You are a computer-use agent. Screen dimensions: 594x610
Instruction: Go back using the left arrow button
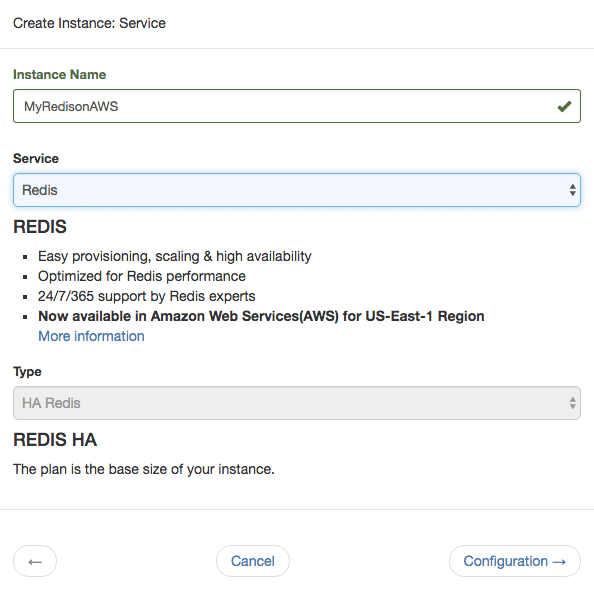35,561
